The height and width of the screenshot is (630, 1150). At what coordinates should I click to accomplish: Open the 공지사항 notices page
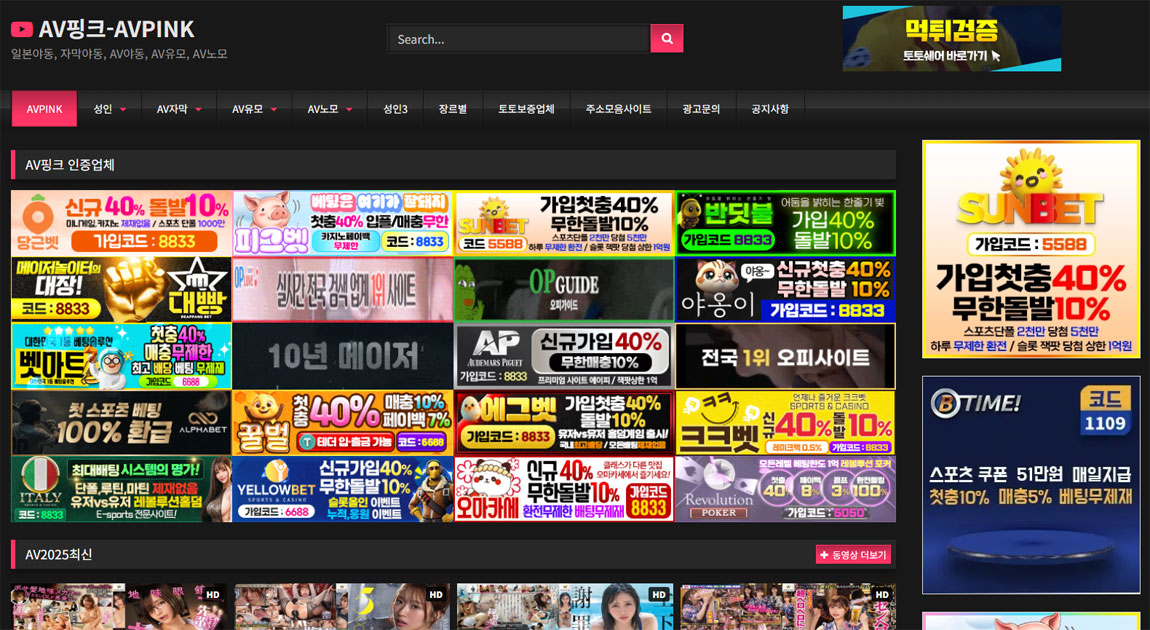pyautogui.click(x=770, y=109)
